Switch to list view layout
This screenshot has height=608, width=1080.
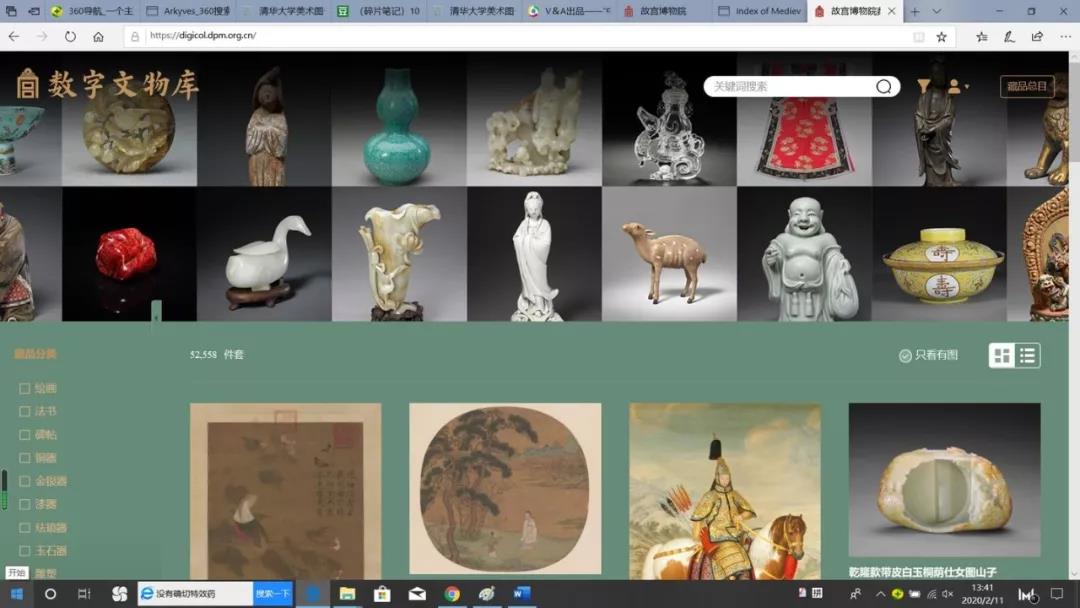(x=1028, y=355)
